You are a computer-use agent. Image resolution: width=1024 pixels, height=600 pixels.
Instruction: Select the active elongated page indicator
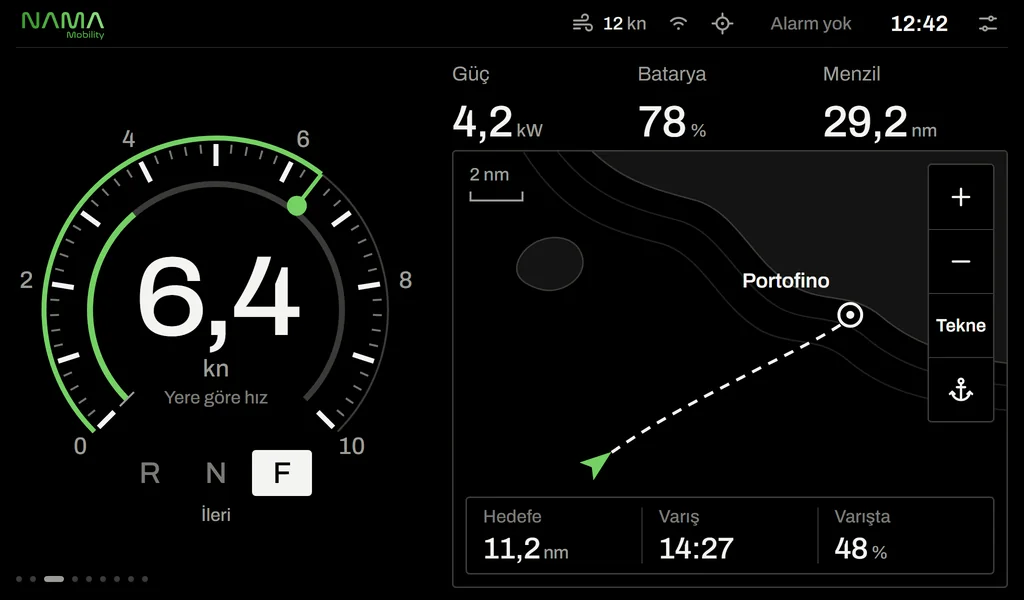[54, 579]
